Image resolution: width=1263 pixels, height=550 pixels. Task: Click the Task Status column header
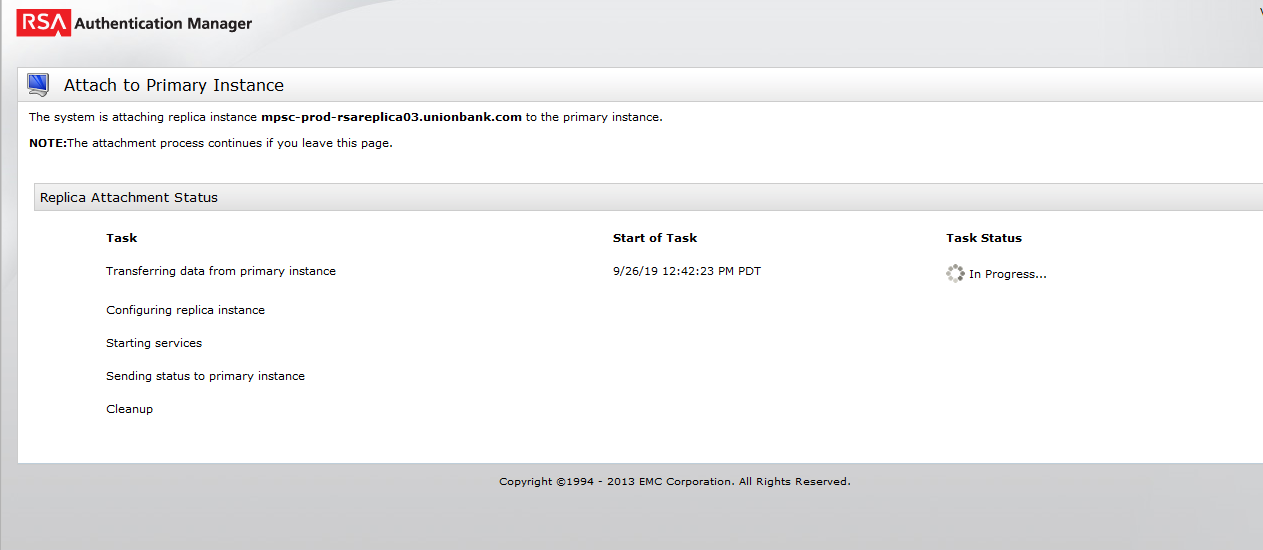984,238
